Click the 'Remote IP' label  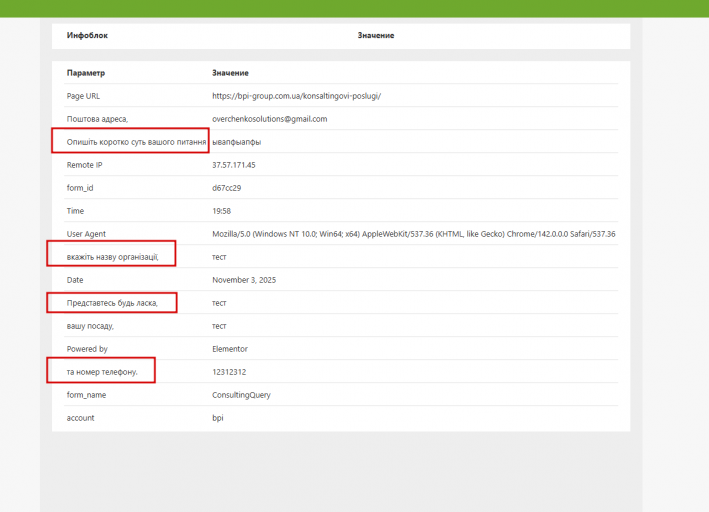tap(85, 165)
